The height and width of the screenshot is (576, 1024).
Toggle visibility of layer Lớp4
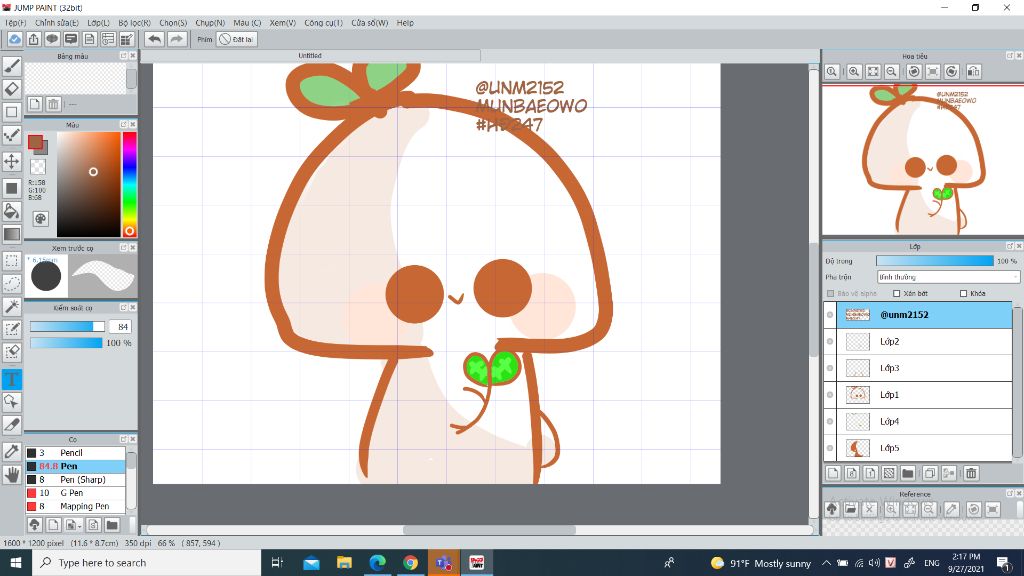pos(830,421)
